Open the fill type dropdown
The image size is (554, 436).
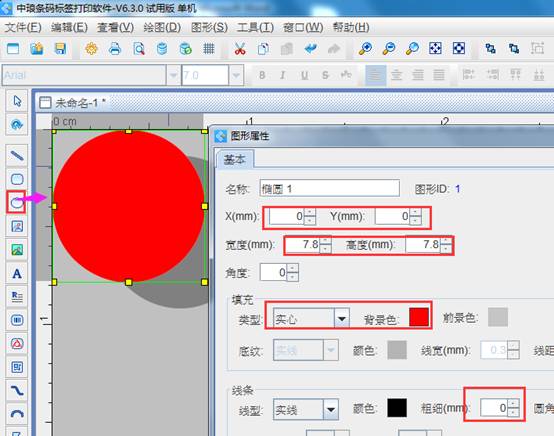tap(341, 319)
